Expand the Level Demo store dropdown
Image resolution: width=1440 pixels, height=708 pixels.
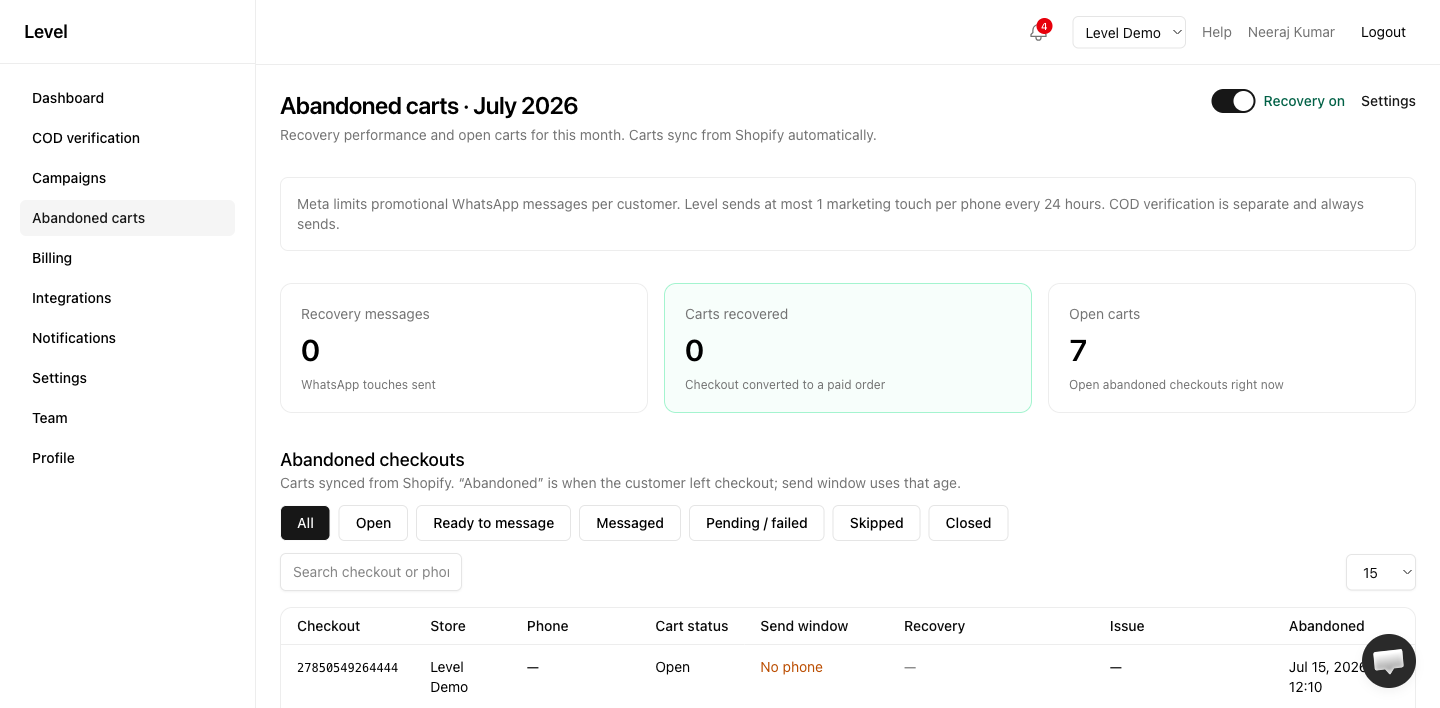[x=1129, y=32]
